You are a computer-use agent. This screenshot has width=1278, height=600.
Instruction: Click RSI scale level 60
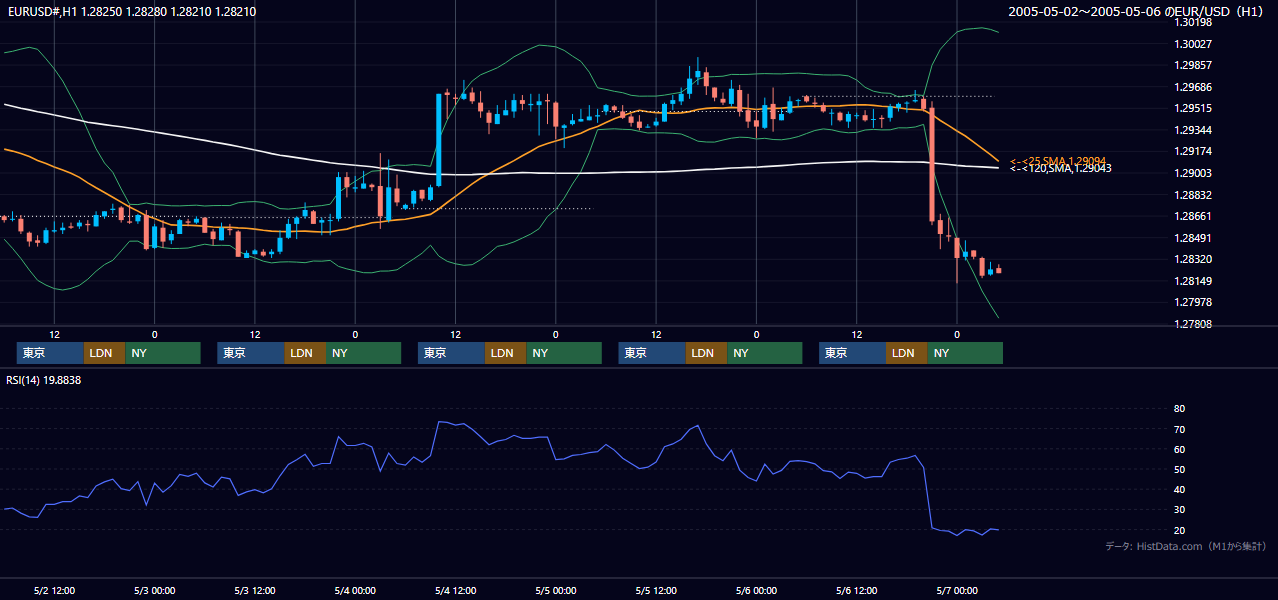pos(1179,450)
